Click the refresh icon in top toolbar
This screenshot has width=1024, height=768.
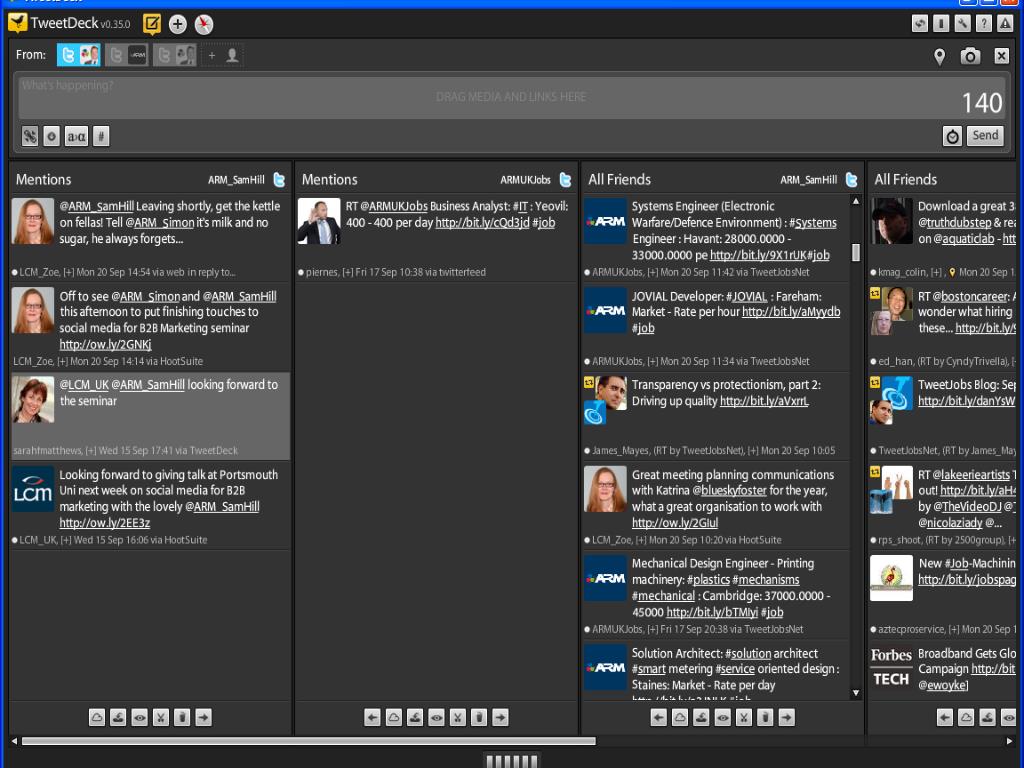coord(920,24)
